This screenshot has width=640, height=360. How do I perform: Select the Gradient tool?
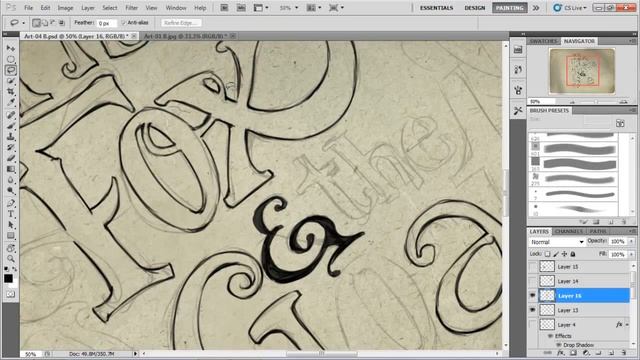[x=11, y=169]
